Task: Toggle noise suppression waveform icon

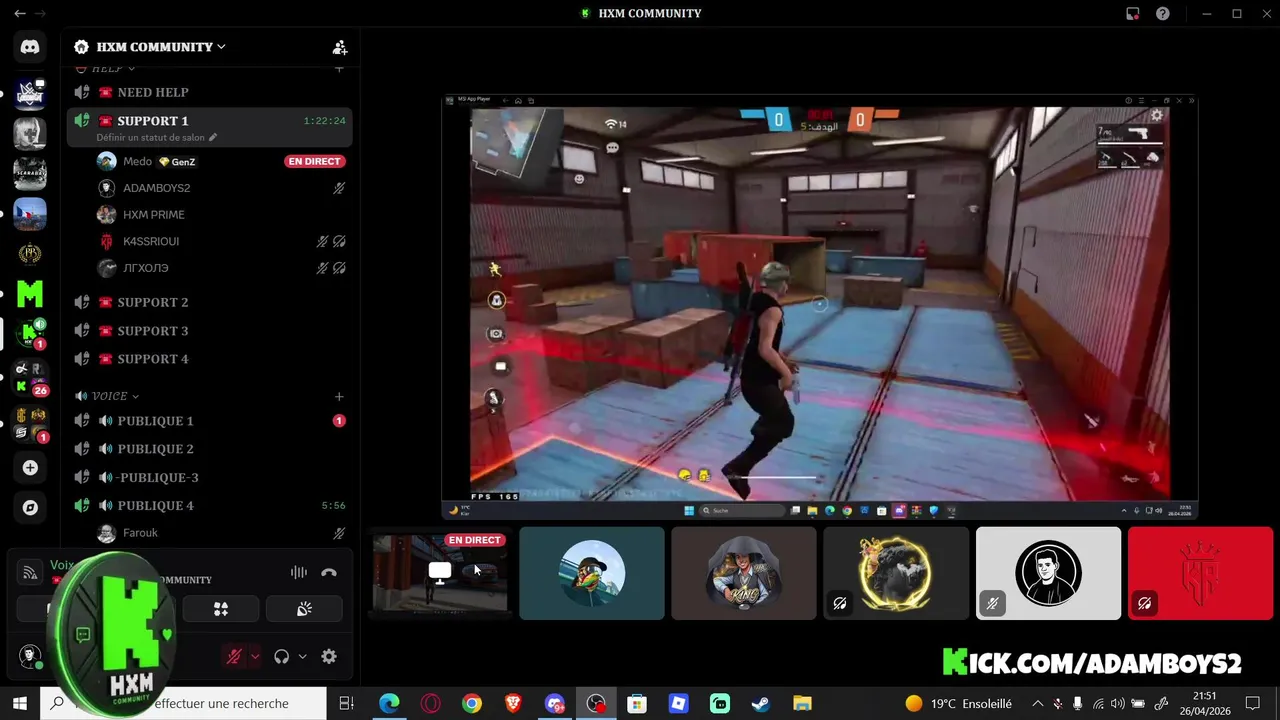Action: click(298, 573)
